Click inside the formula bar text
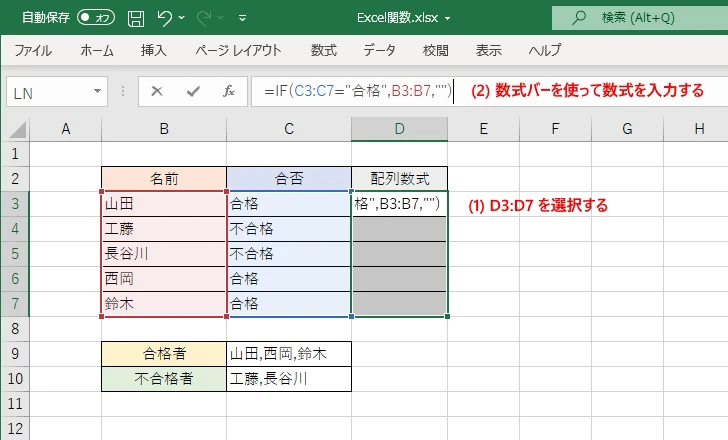728x440 pixels. tap(358, 91)
